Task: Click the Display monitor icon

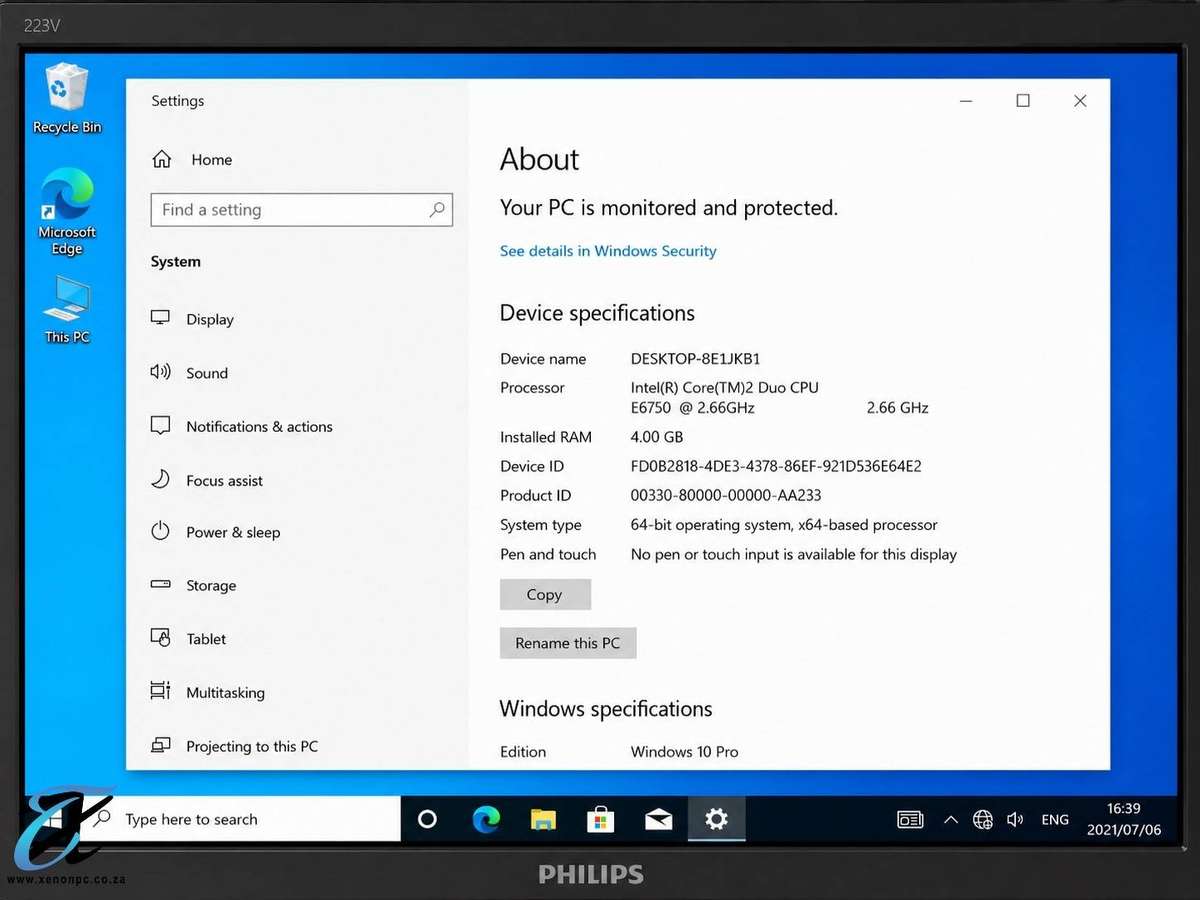Action: pos(160,318)
